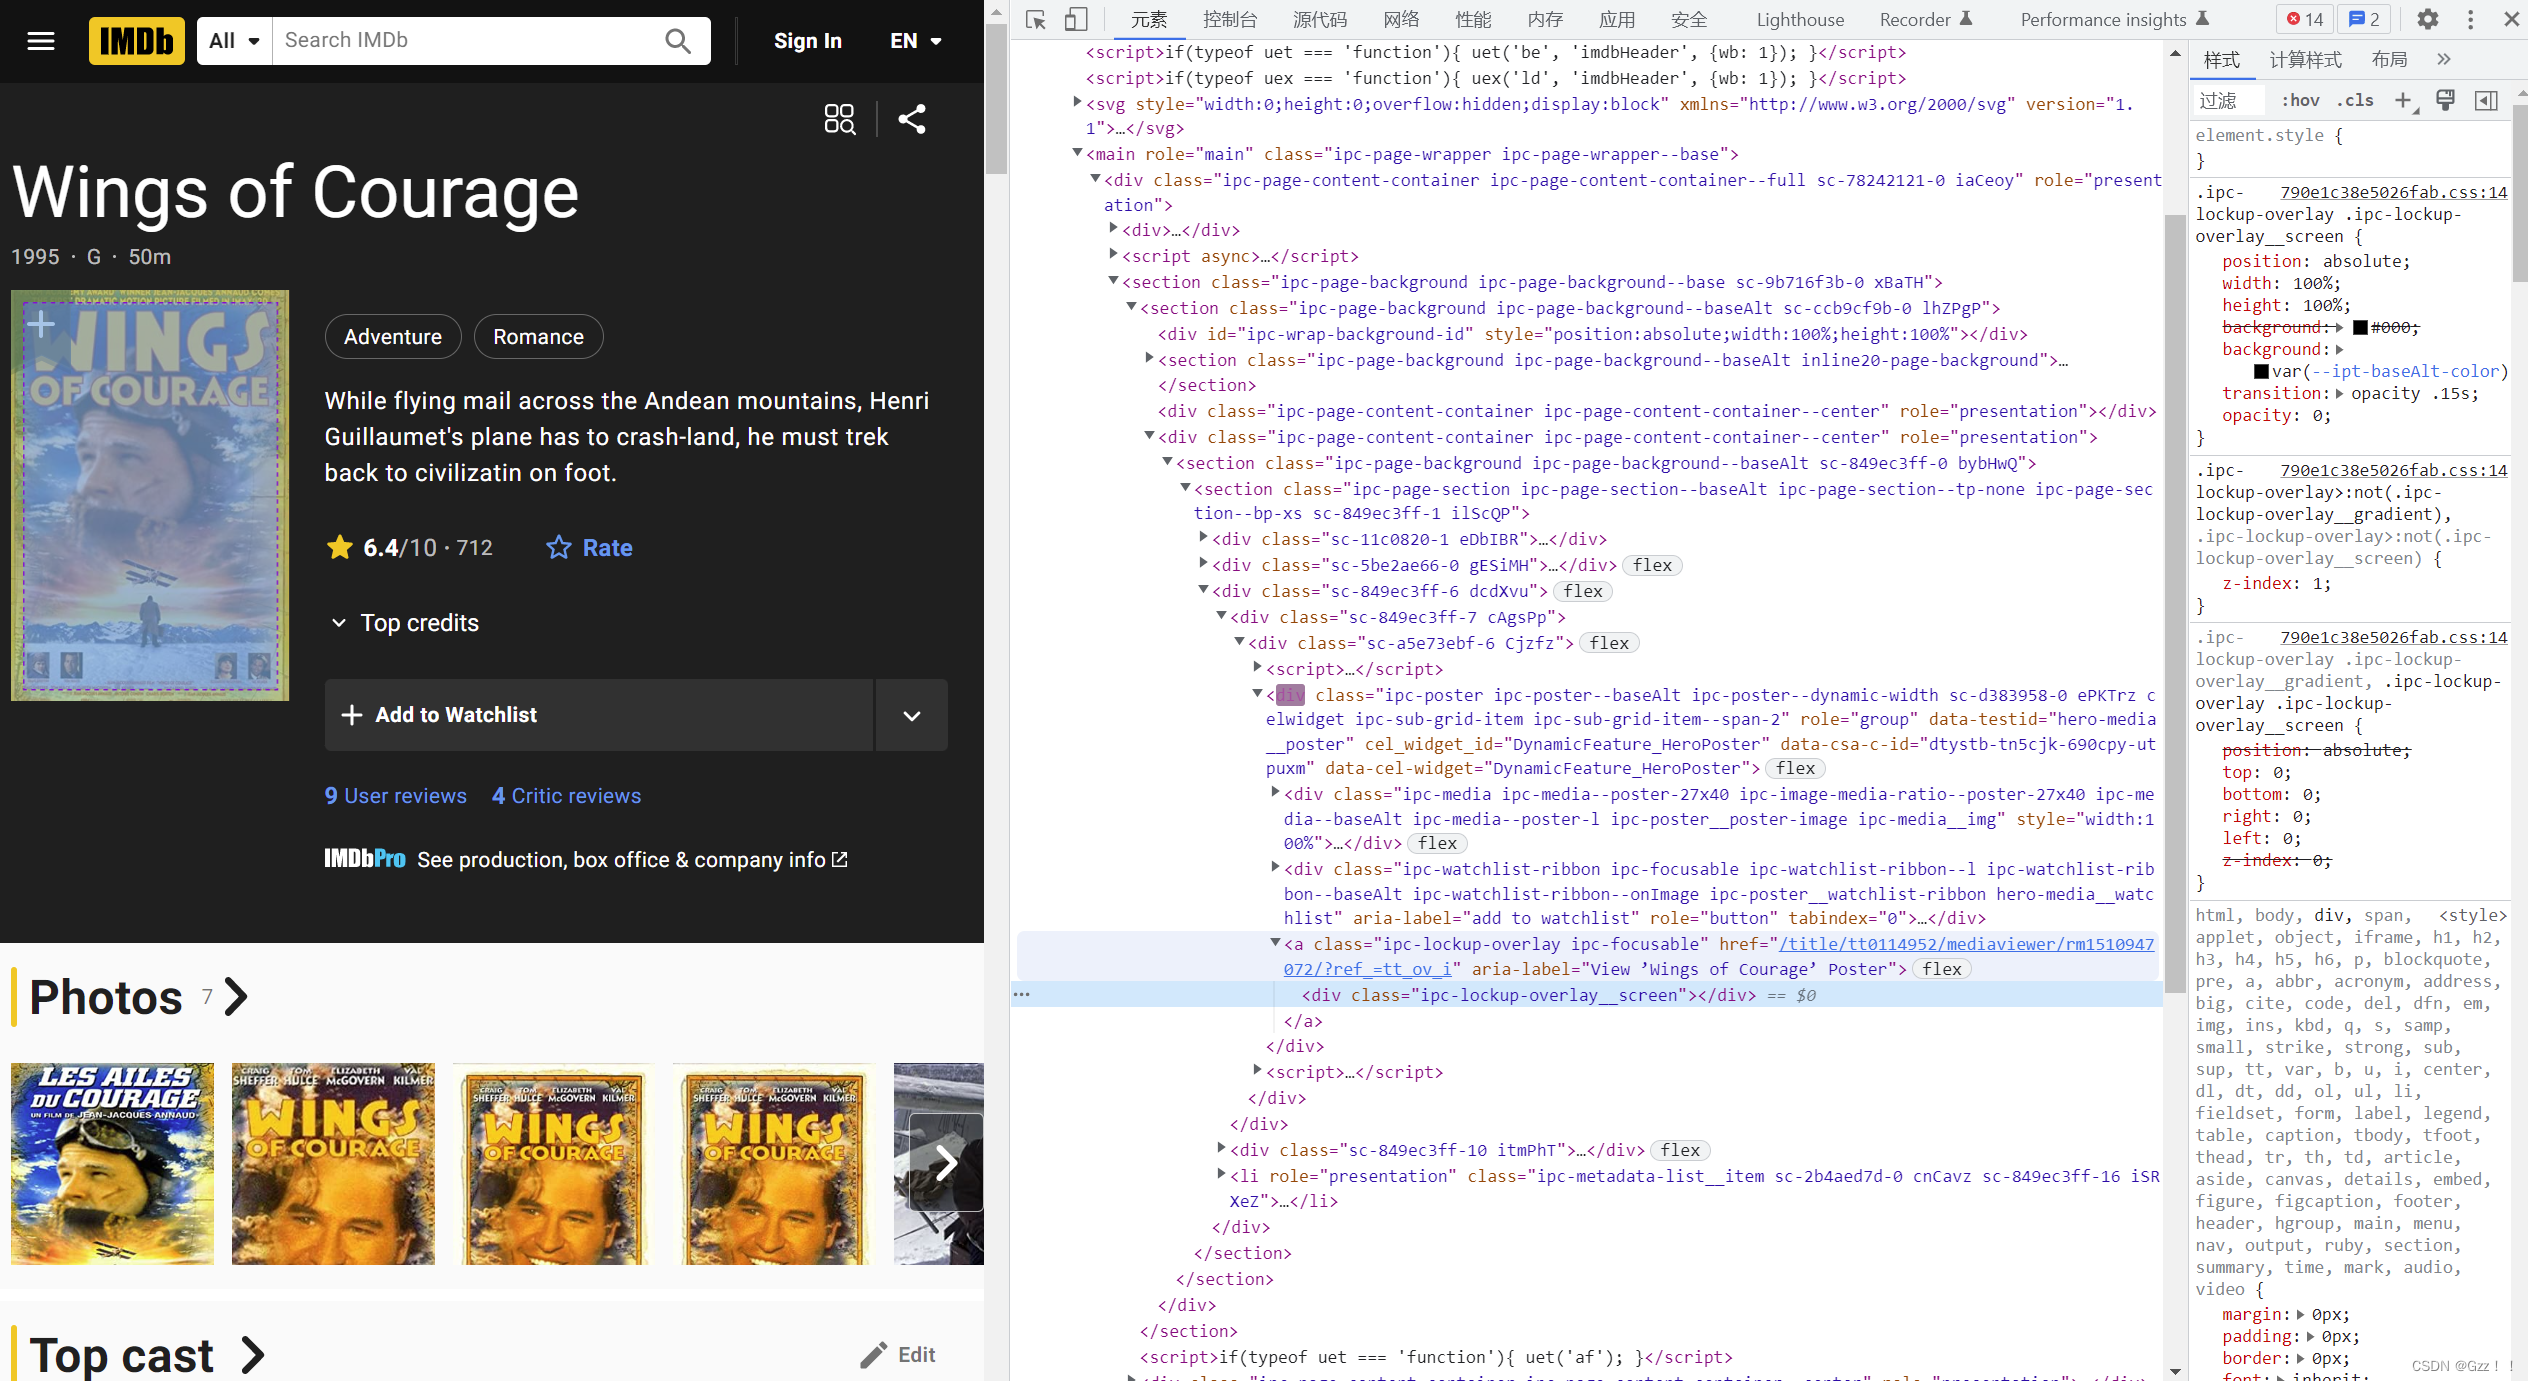Switch to 控制台 Console tab
The width and height of the screenshot is (2528, 1381).
[x=1230, y=19]
